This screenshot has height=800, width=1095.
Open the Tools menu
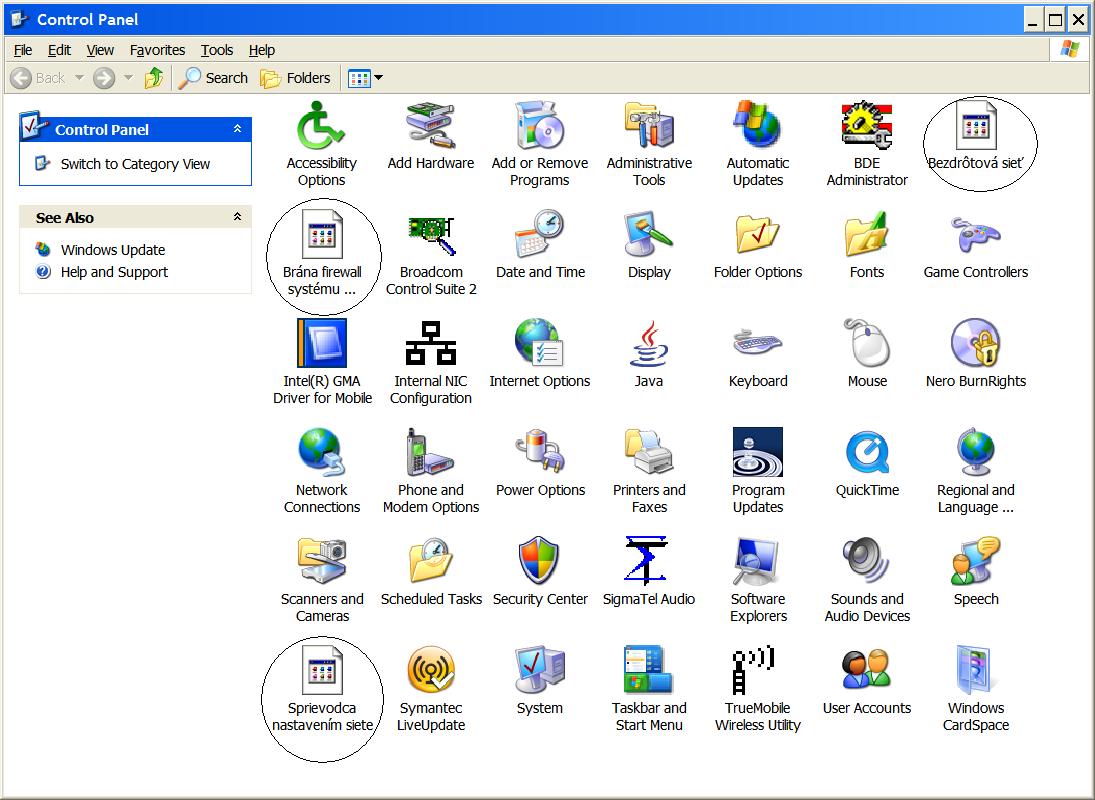pyautogui.click(x=216, y=50)
